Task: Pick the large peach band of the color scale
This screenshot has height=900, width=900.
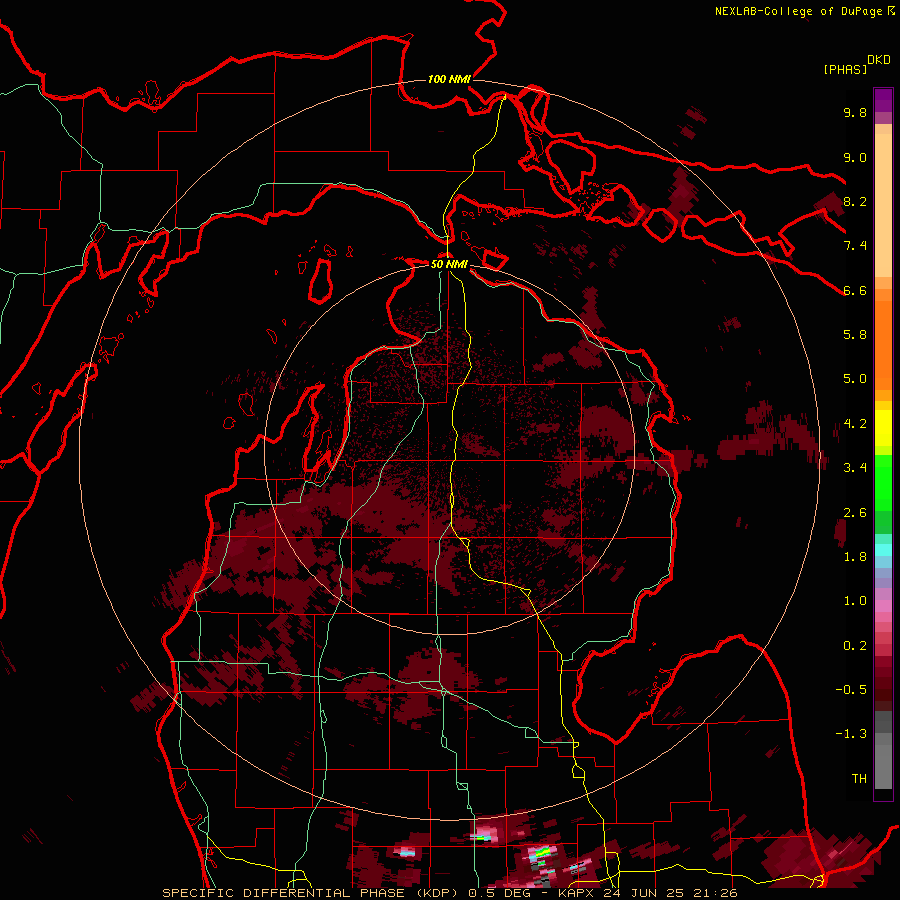Action: click(x=883, y=205)
